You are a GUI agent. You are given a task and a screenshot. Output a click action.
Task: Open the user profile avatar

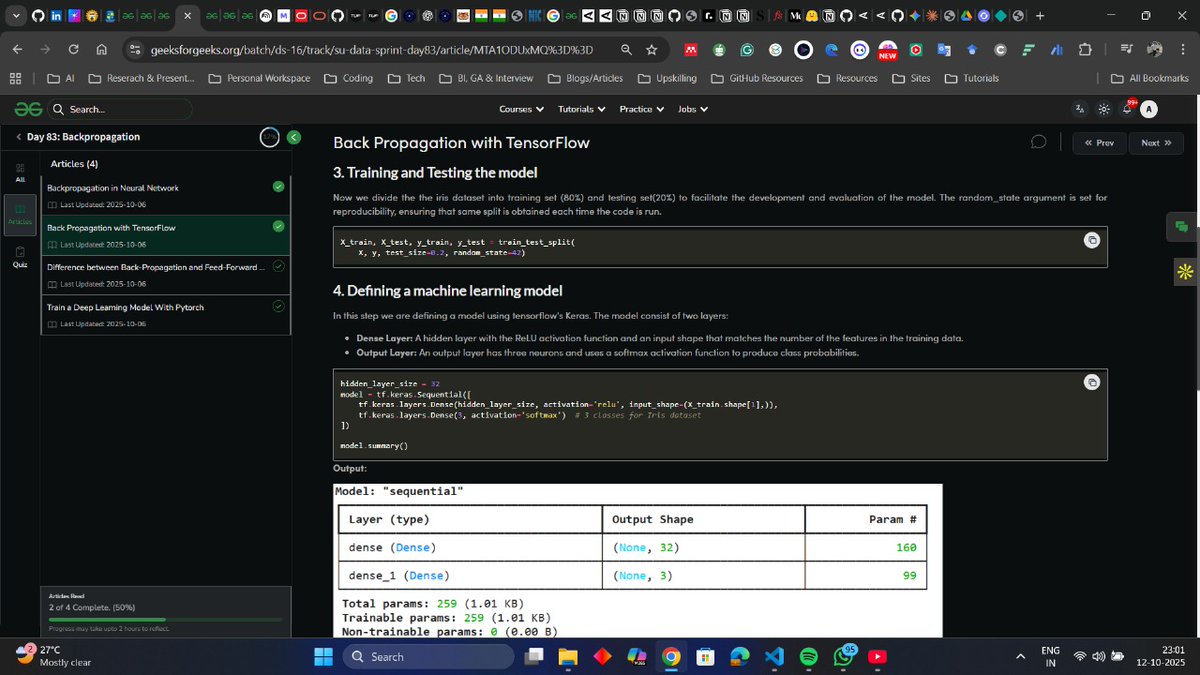click(1150, 109)
